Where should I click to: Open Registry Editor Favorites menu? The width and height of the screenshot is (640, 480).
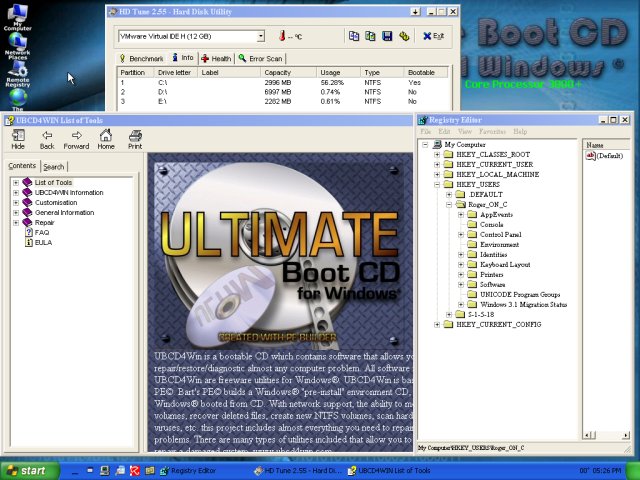coord(492,131)
